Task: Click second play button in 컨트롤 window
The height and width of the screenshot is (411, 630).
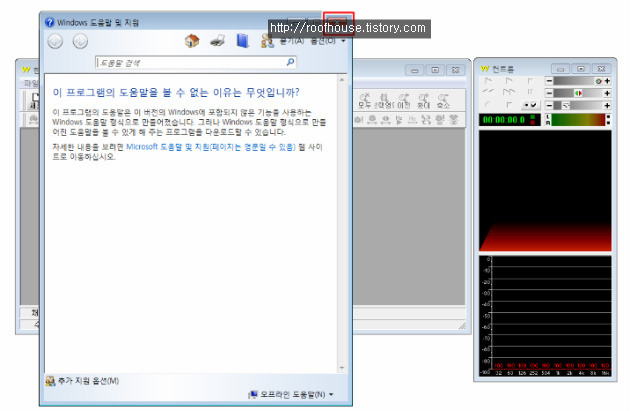Action: 509,81
